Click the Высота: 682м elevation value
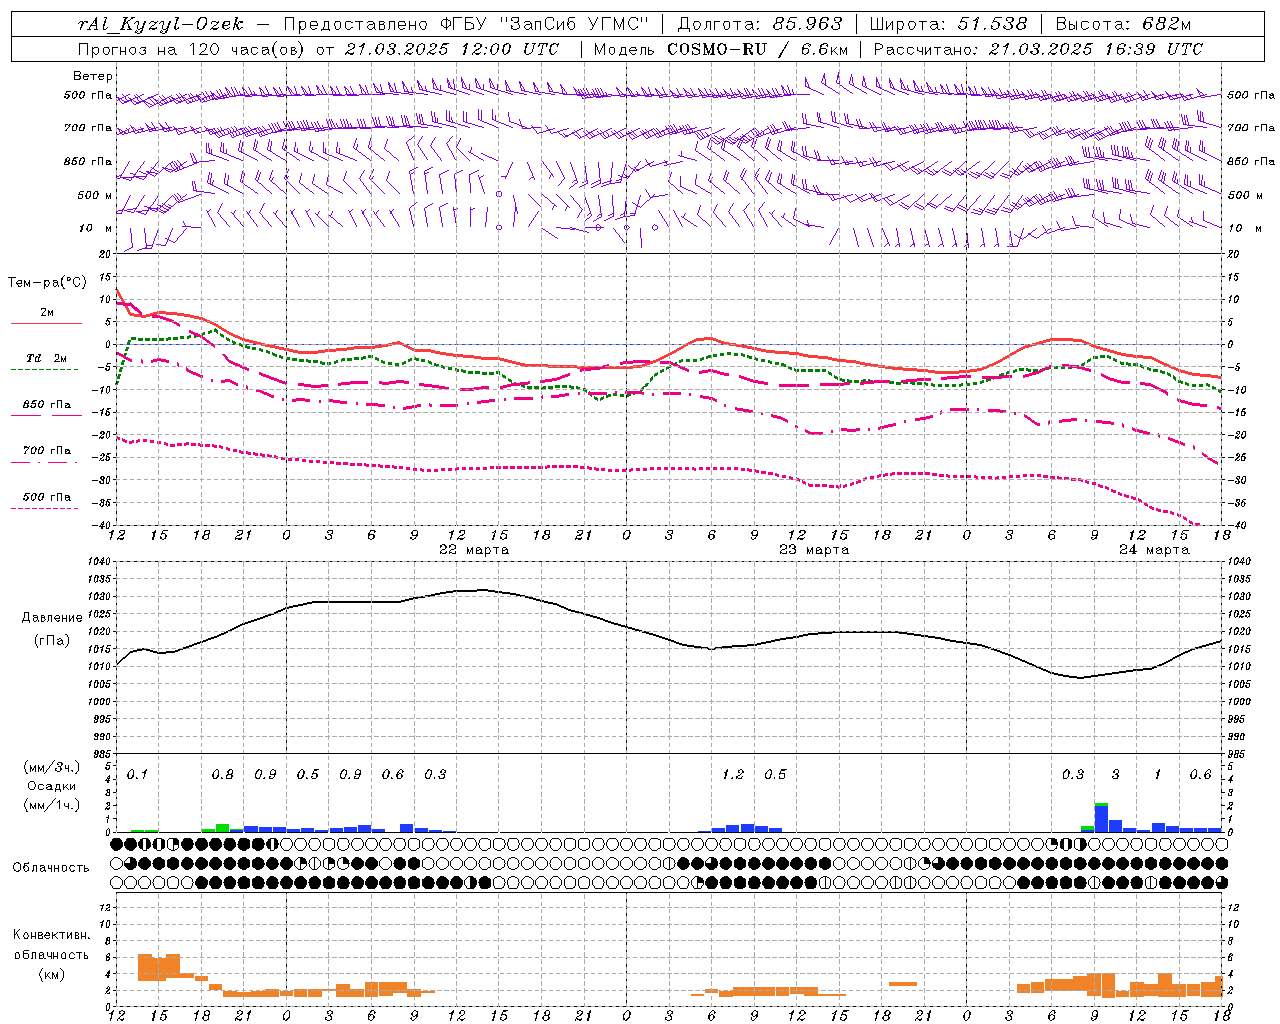 1123,24
